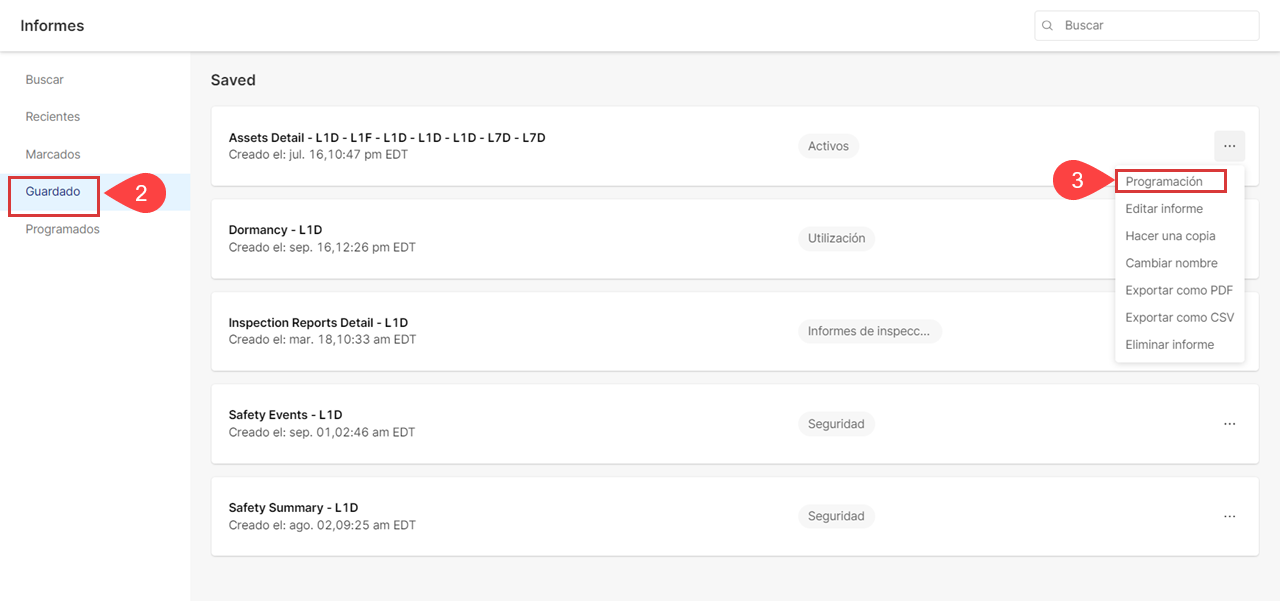This screenshot has height=601, width=1280.
Task: Open Recientes reports section
Action: point(53,117)
